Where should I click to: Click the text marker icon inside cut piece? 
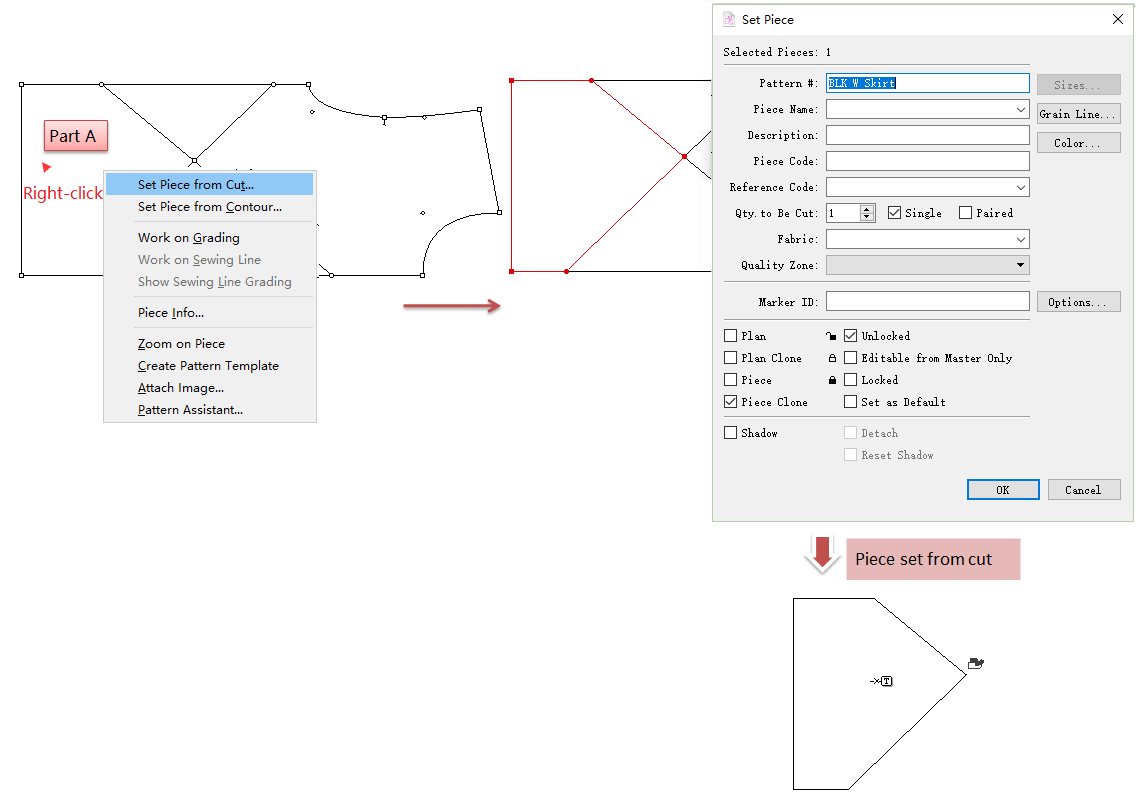coord(886,681)
